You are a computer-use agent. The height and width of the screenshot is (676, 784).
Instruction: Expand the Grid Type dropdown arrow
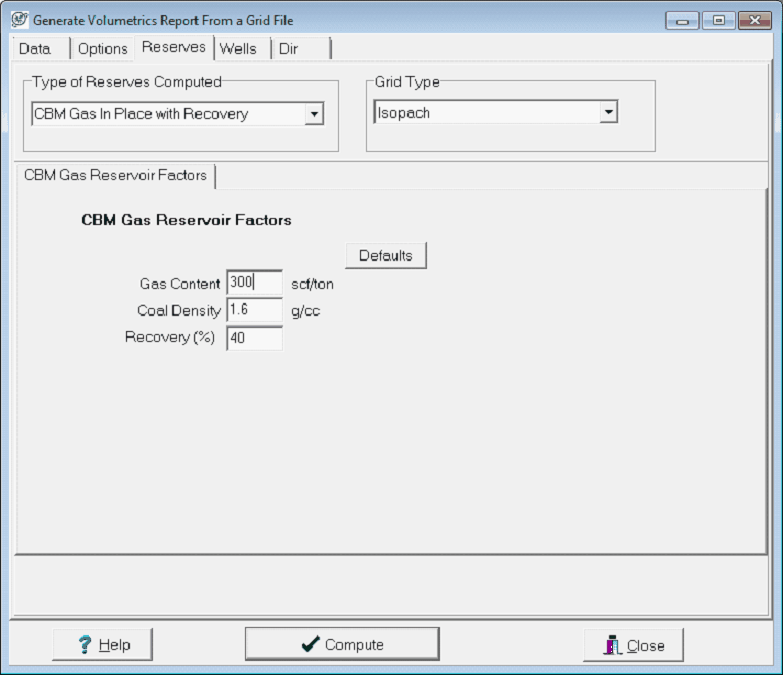(608, 113)
